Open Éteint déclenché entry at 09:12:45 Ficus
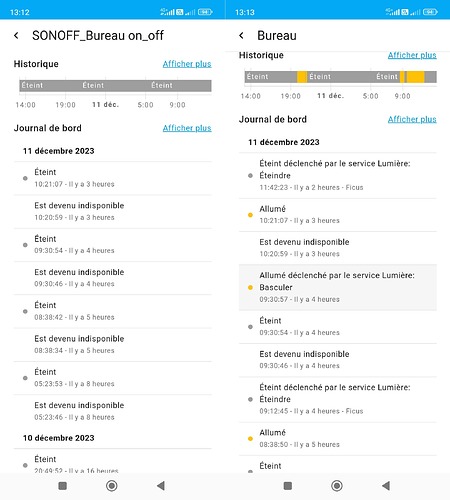The image size is (450, 500). tap(338, 399)
